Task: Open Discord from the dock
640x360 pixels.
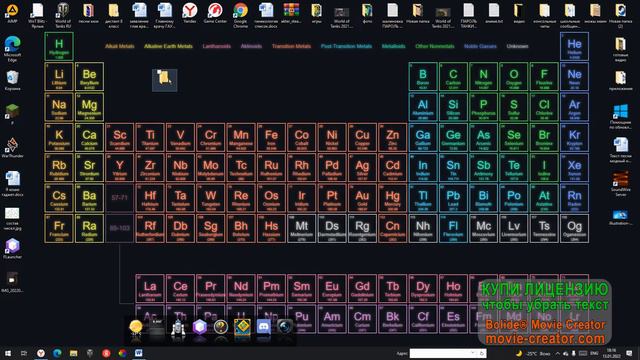Action: (x=263, y=327)
